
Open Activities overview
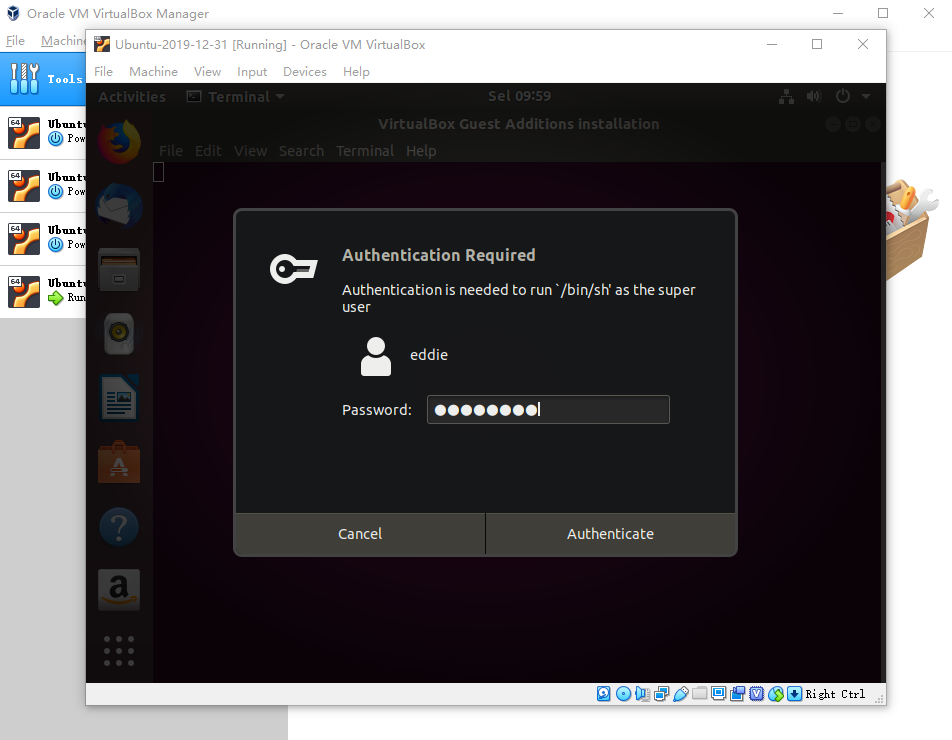point(132,97)
